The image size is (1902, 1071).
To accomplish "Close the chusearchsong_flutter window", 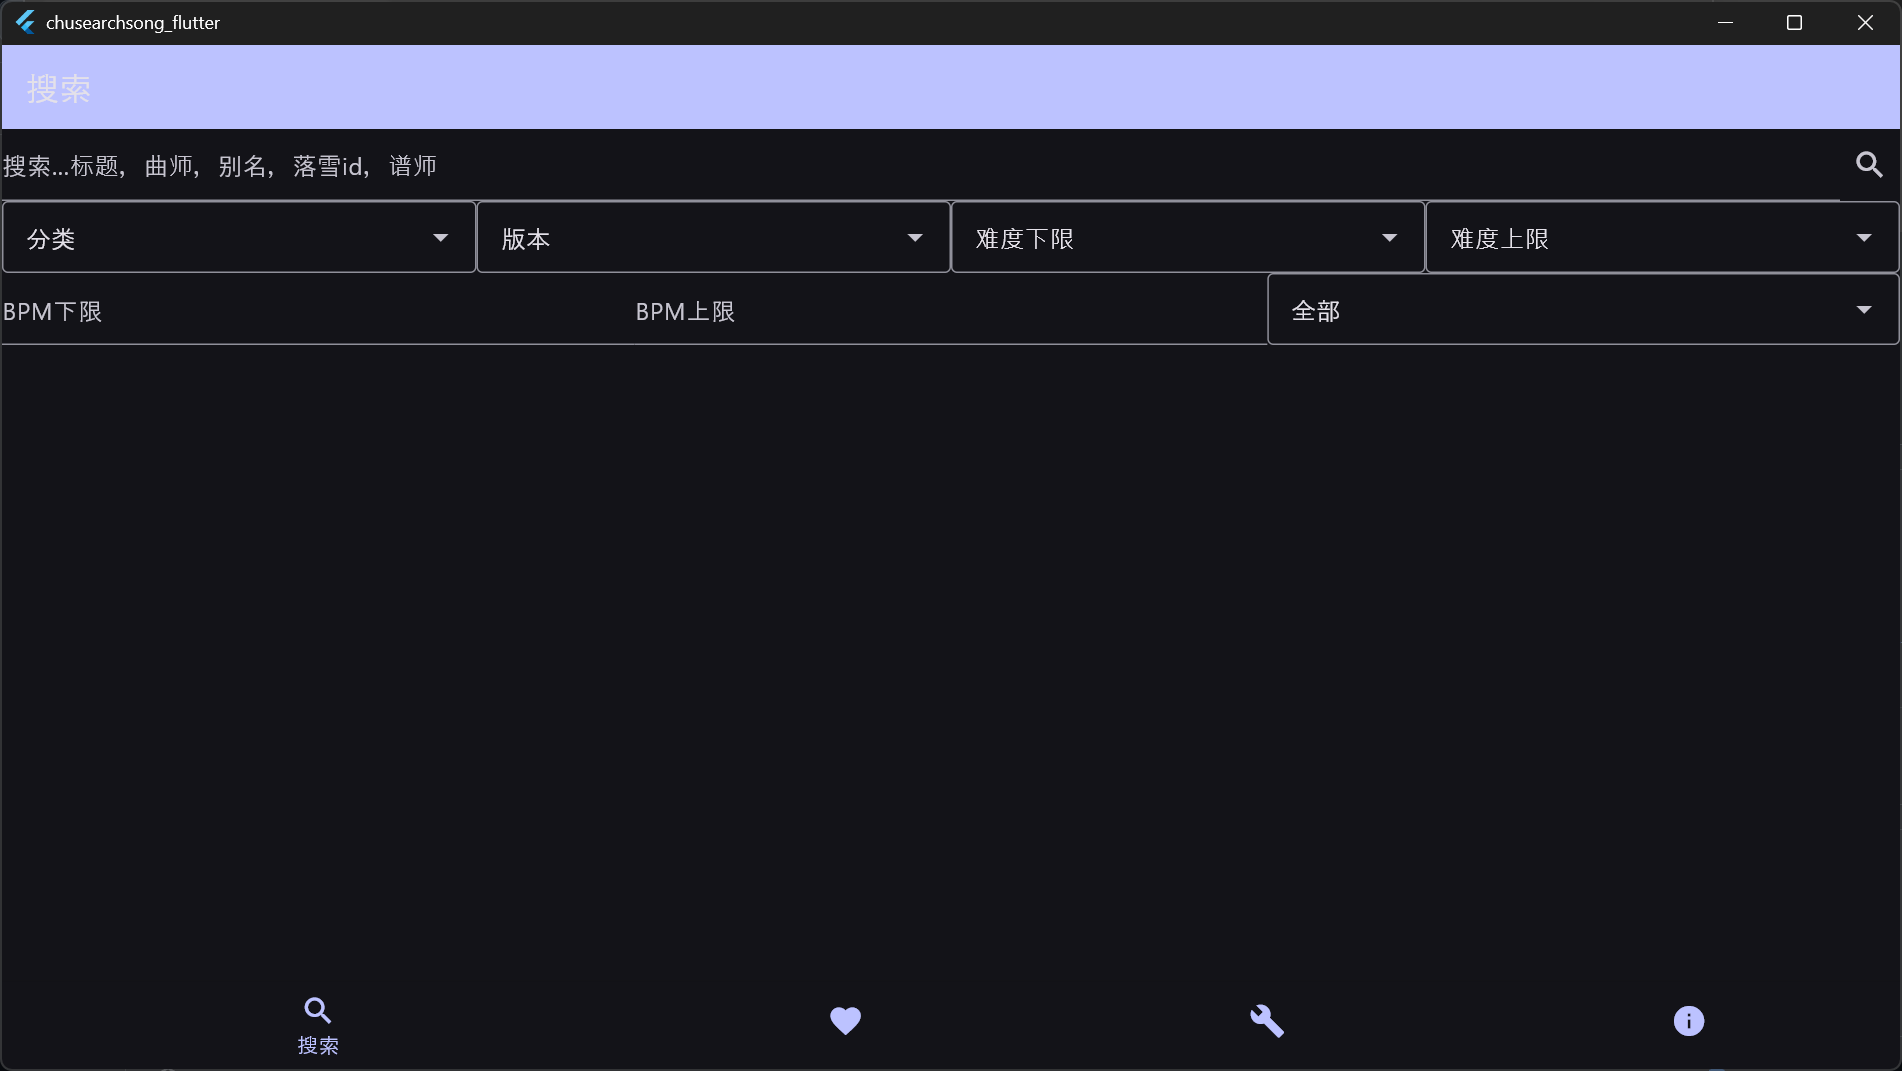I will 1865,22.
